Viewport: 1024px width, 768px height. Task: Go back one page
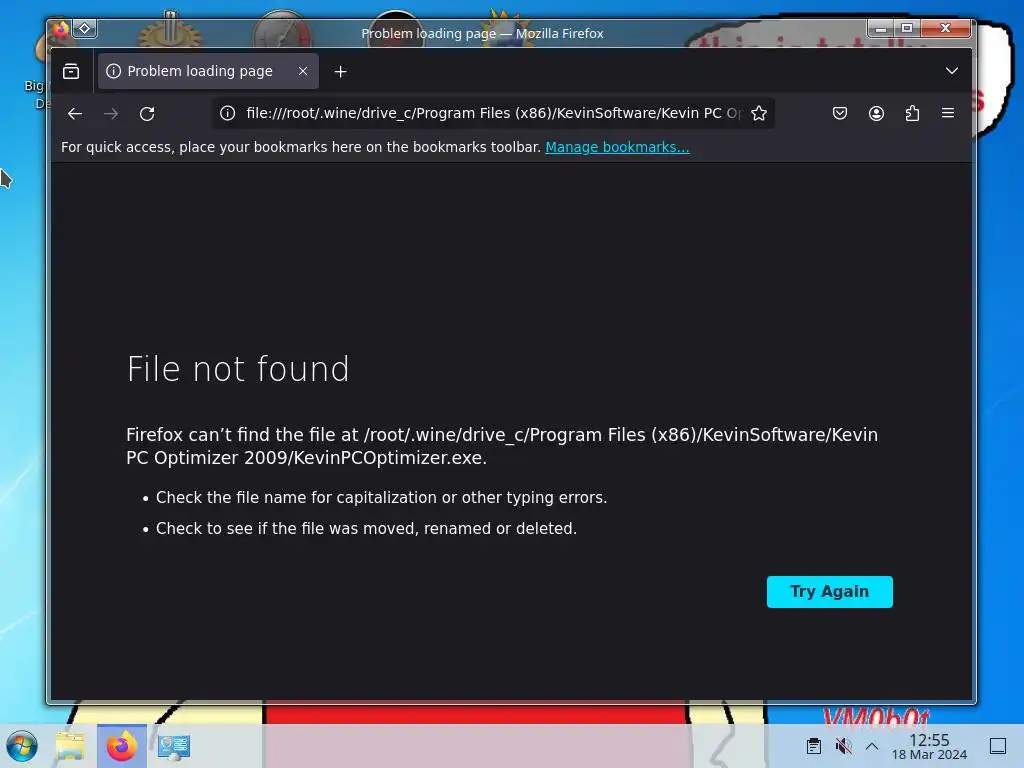[x=74, y=114]
